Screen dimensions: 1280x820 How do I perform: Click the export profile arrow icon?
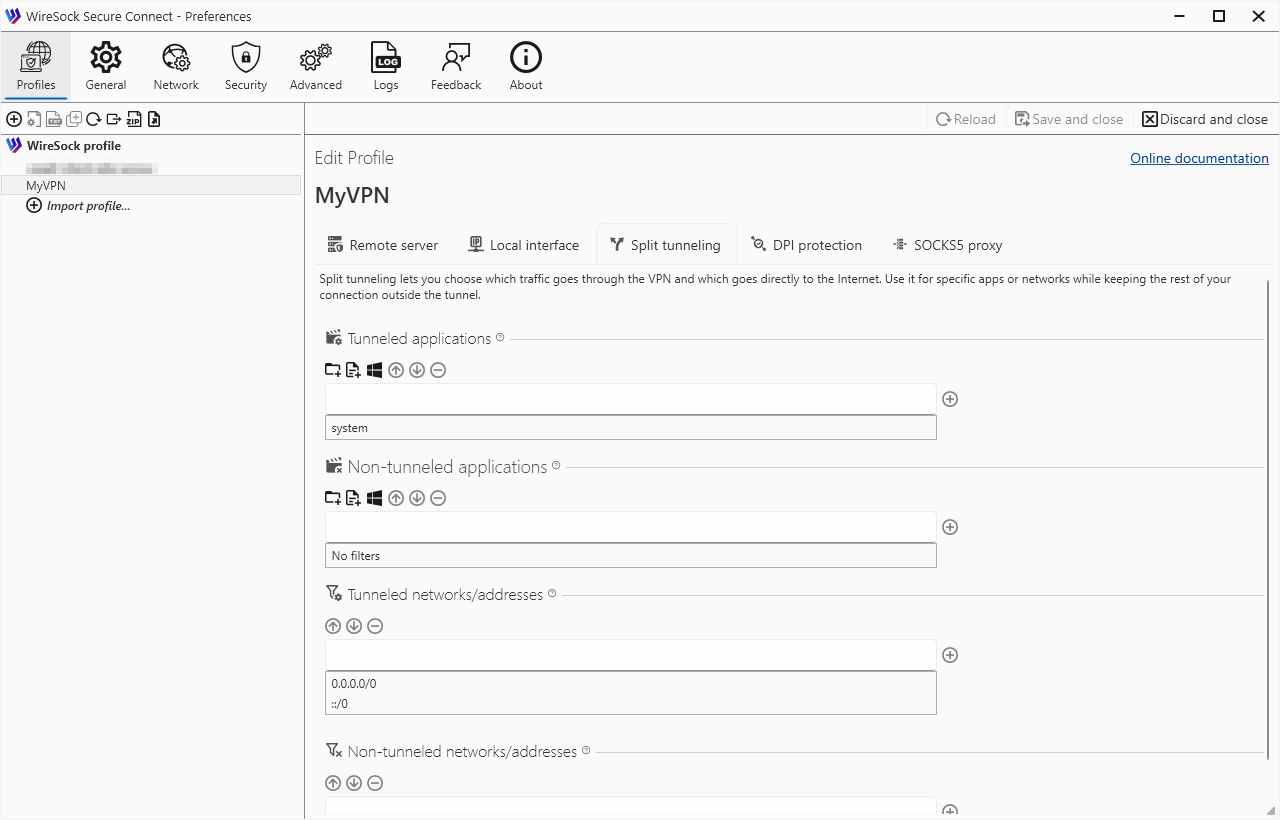point(114,119)
